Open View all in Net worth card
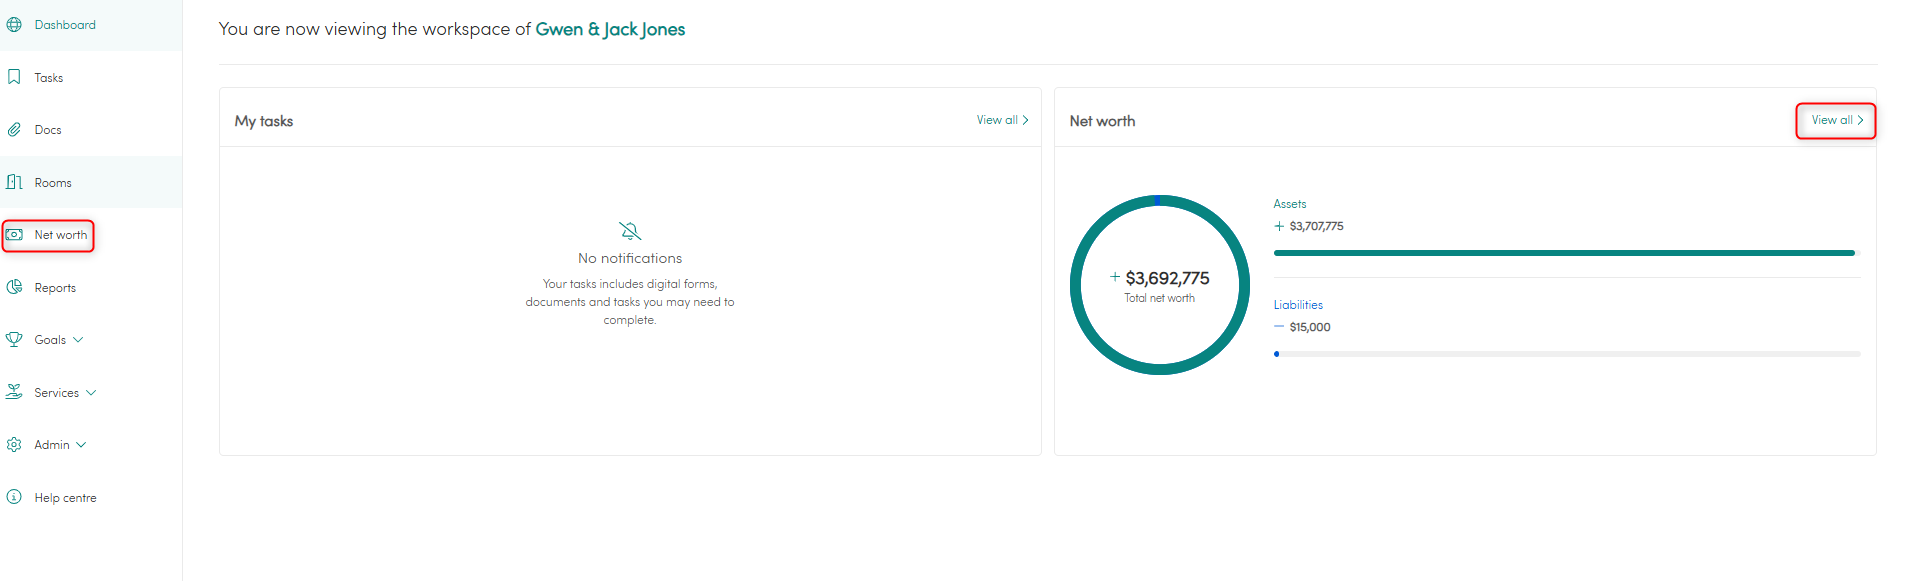Screen dimensions: 1911x581 [x=1836, y=120]
